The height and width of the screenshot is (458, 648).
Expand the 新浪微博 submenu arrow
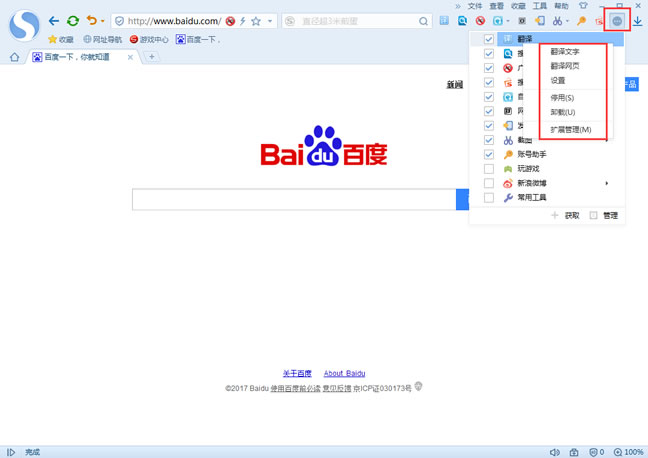[607, 183]
